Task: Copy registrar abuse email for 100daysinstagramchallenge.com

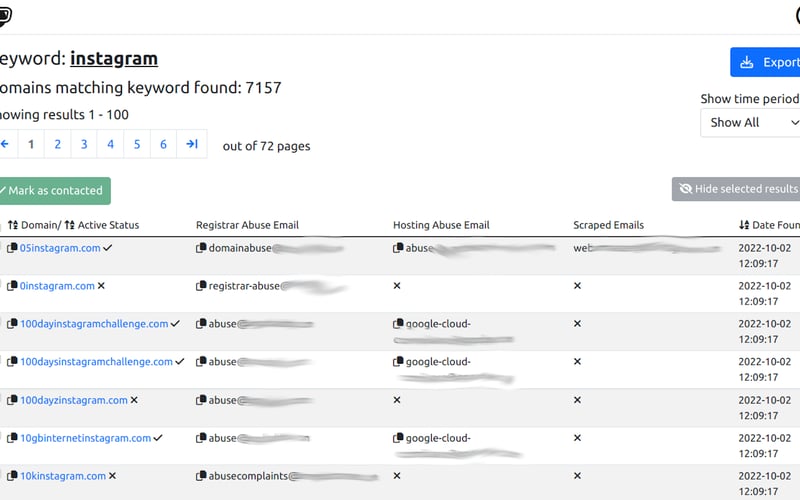Action: 201,361
